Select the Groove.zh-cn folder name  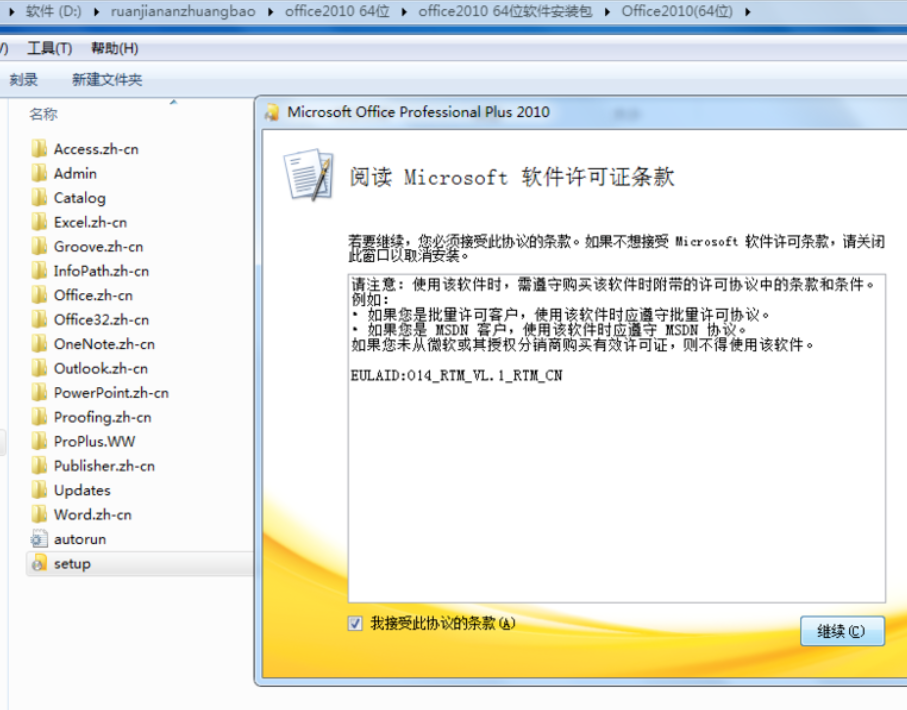(98, 247)
